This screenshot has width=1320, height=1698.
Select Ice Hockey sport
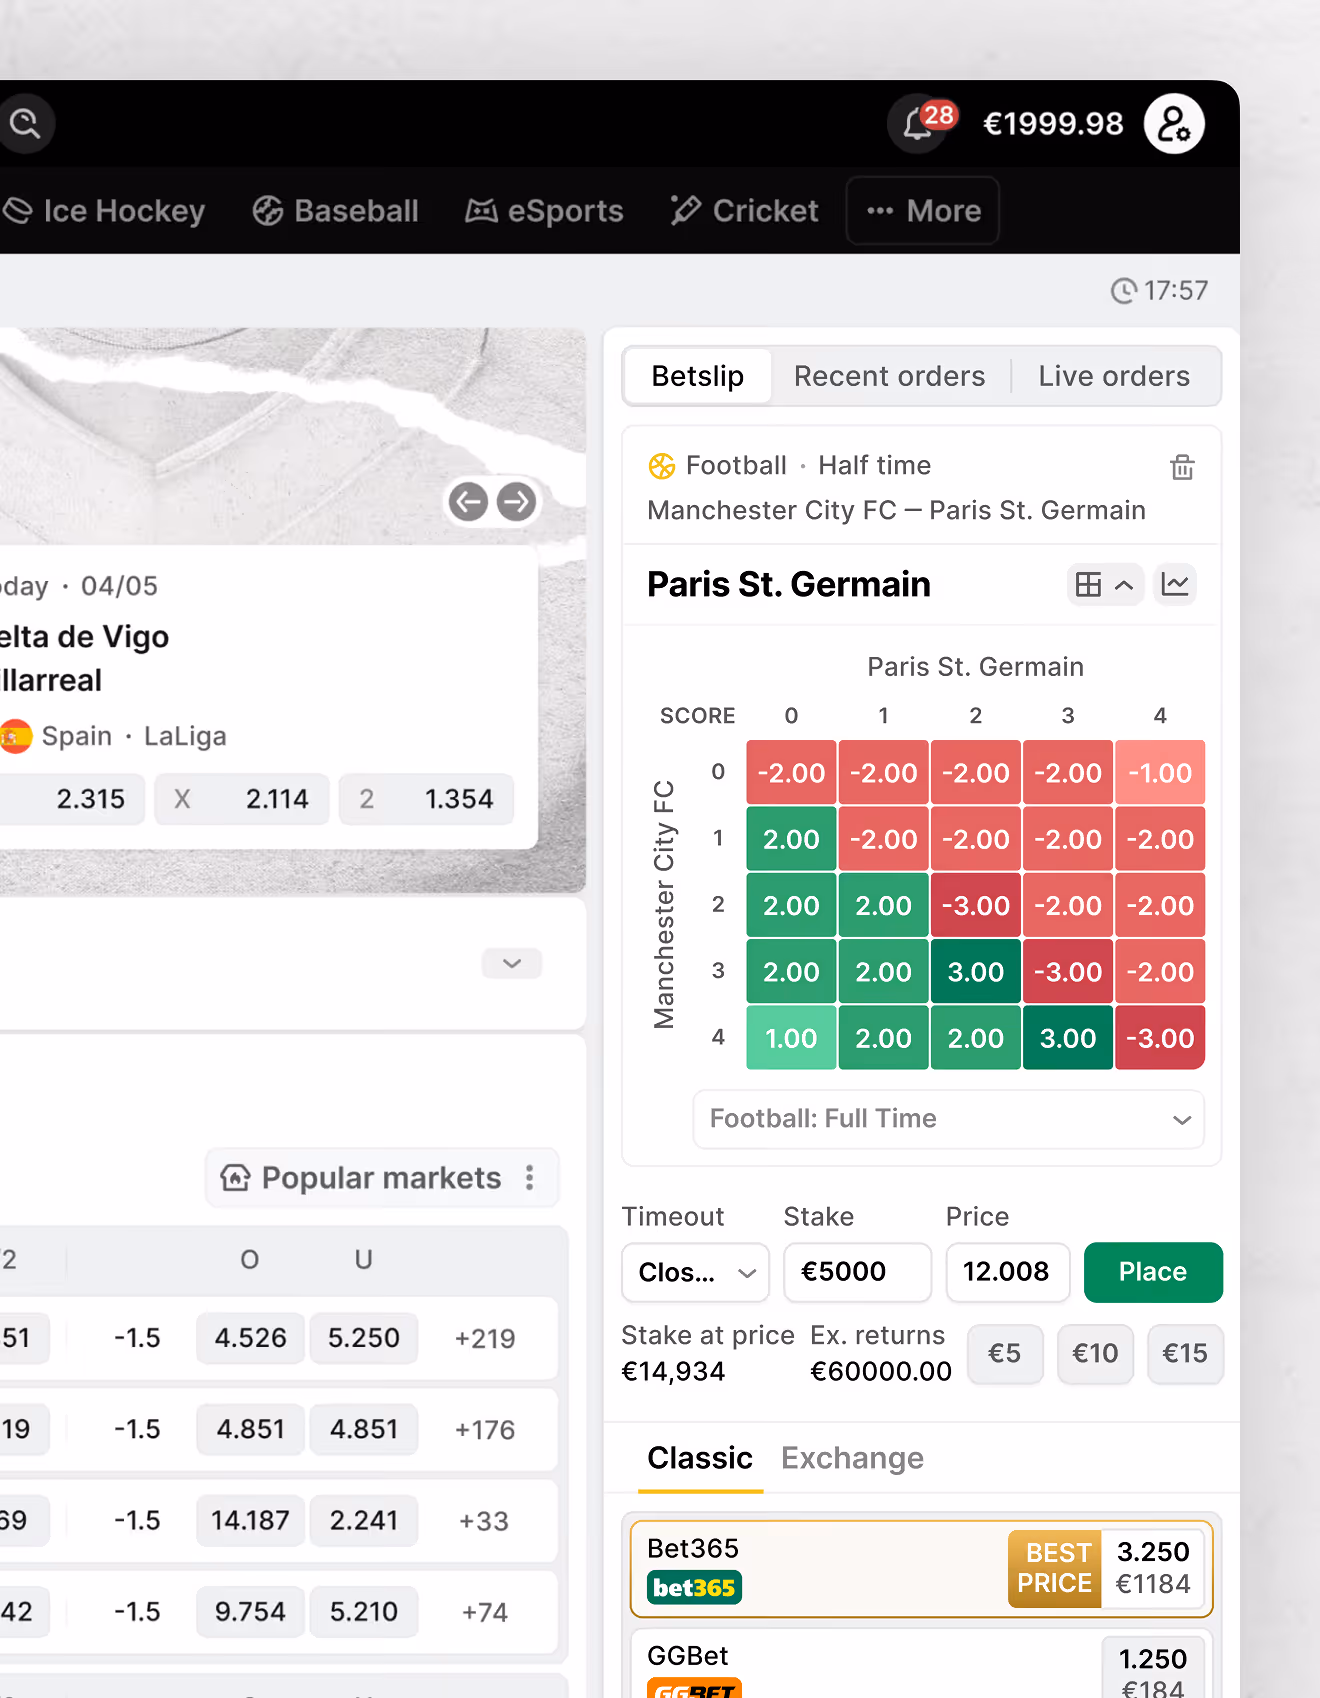[x=104, y=211]
